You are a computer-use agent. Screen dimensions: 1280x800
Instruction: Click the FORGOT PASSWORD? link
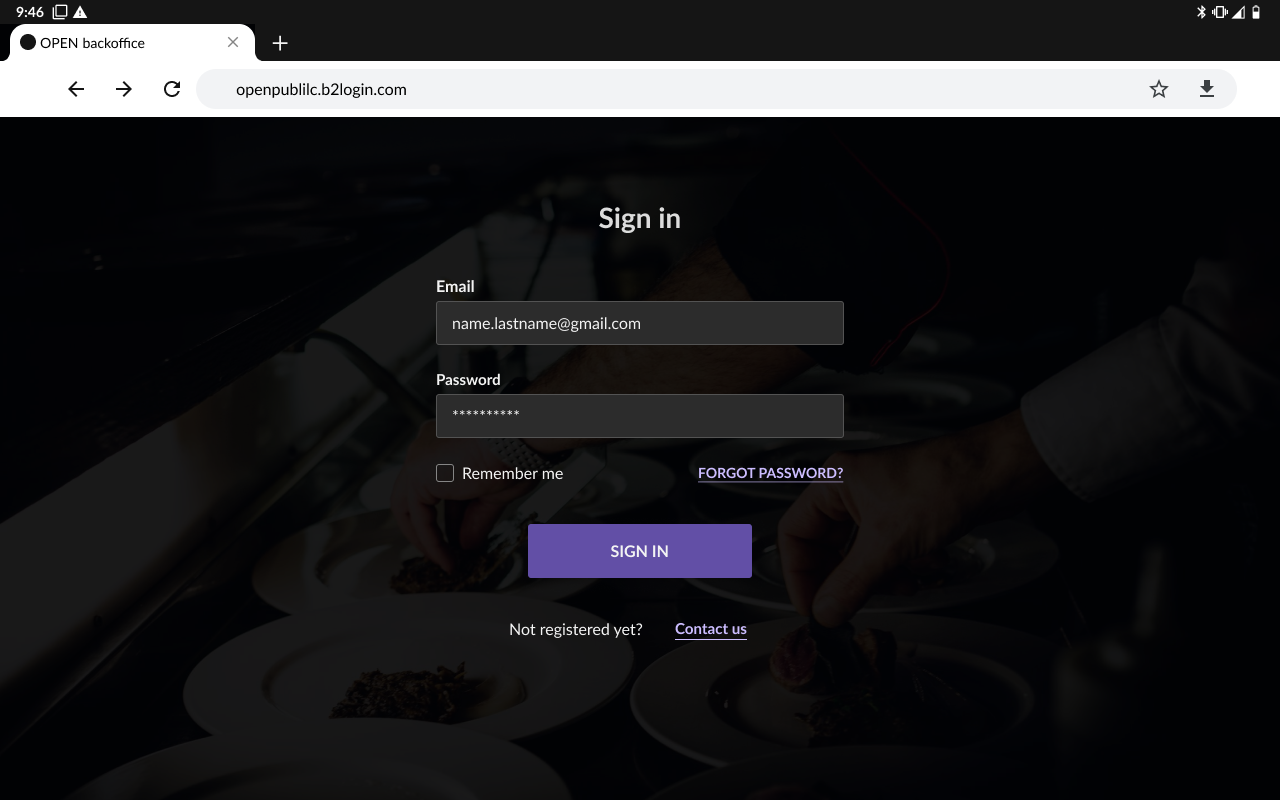click(770, 473)
